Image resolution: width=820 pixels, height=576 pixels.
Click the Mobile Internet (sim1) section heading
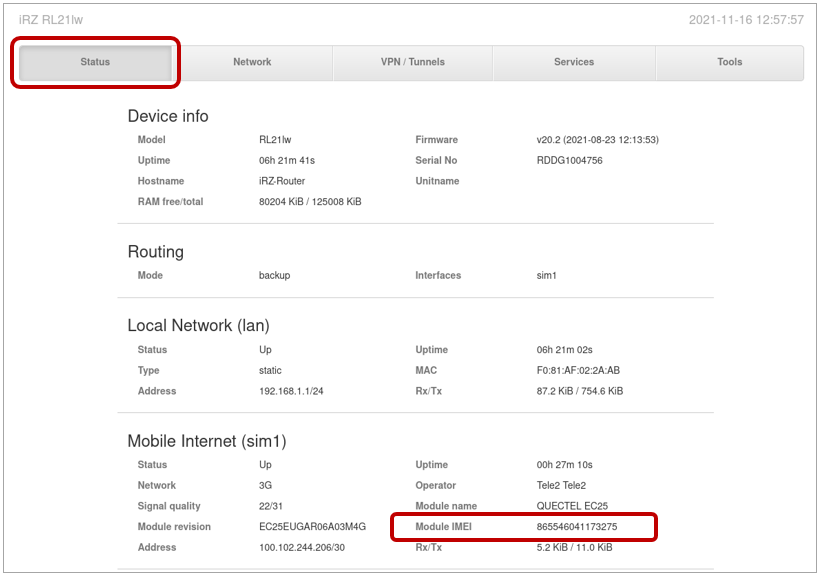[210, 441]
